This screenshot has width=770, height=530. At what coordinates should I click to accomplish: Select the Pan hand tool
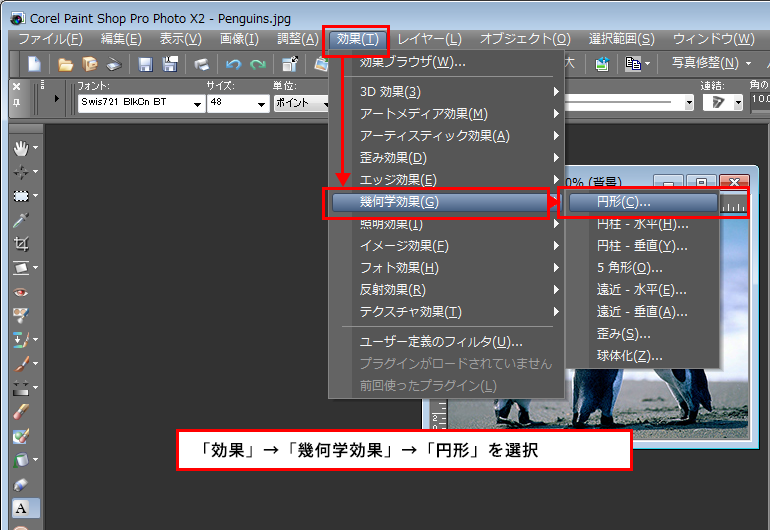coord(21,148)
